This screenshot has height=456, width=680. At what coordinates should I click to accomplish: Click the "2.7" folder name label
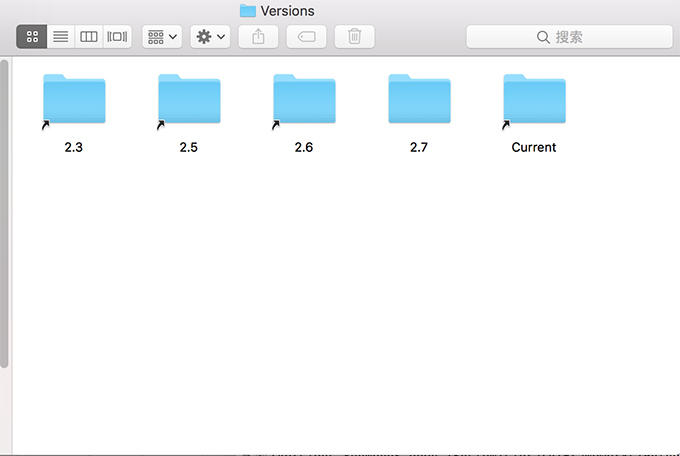click(419, 147)
